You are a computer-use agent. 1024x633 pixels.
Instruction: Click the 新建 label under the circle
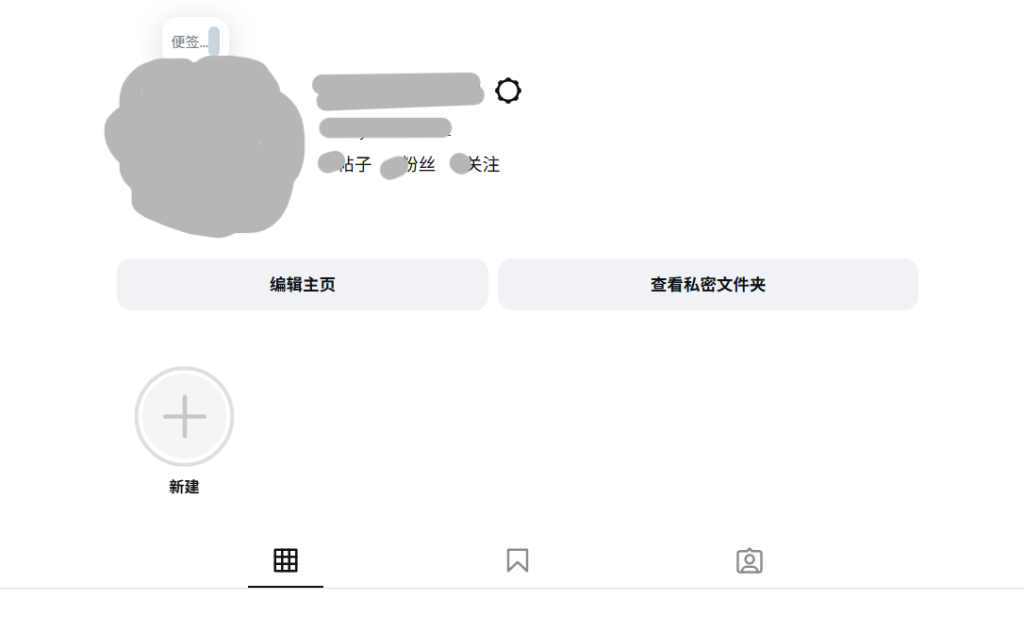tap(184, 487)
